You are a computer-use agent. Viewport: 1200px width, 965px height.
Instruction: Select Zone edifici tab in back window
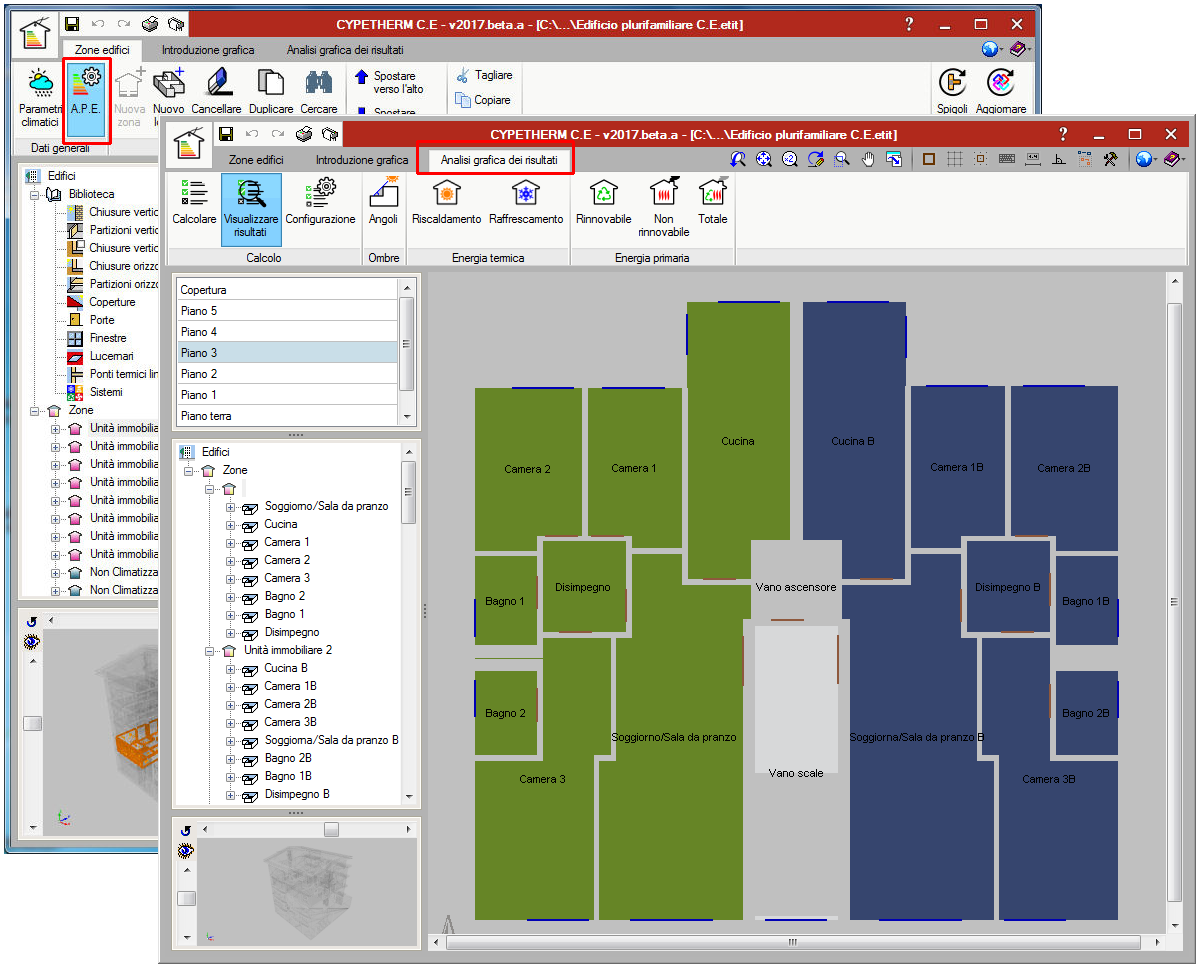point(102,49)
